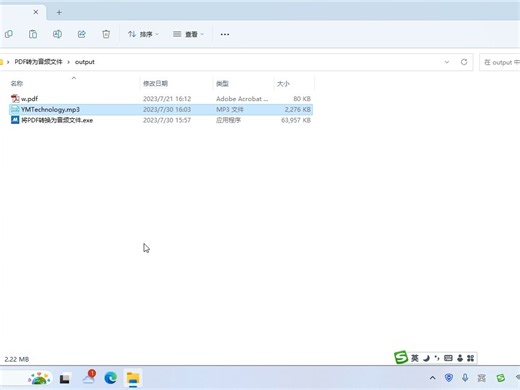Refresh the output folder
Viewport: 520px width, 390px height.
pos(464,62)
